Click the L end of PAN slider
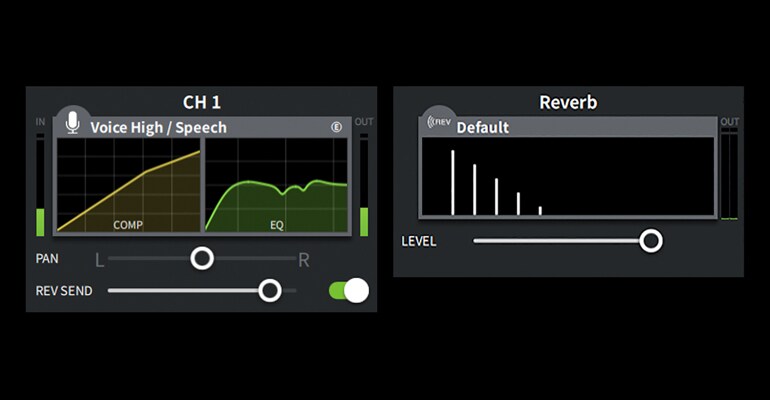Screen dimensions: 770x400 pos(99,260)
